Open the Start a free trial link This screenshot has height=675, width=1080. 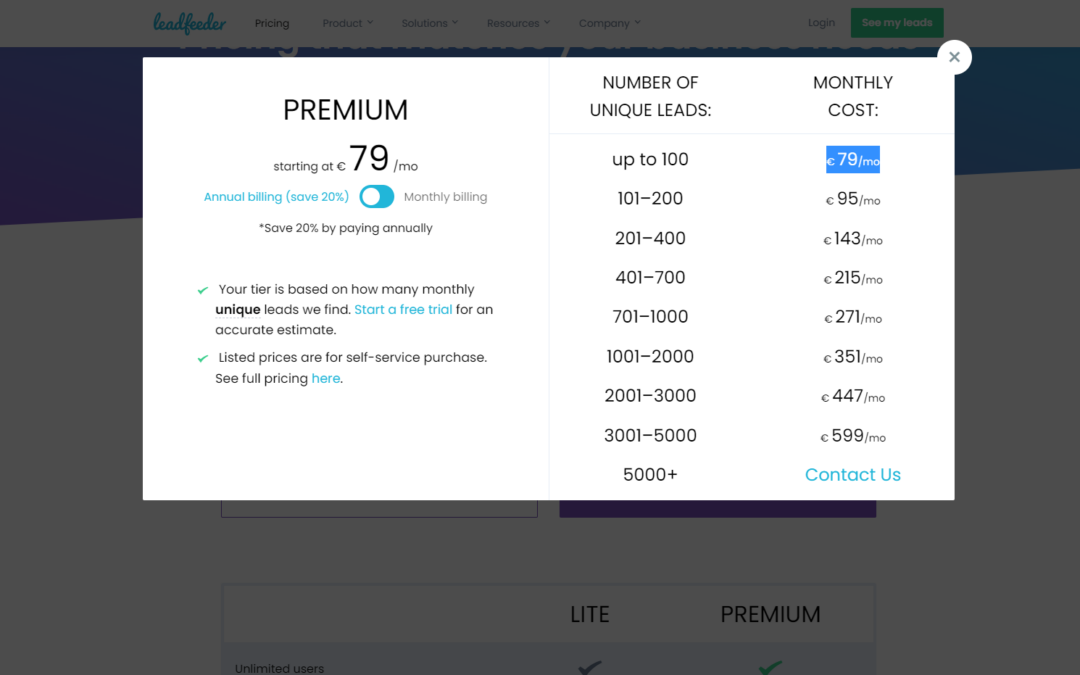[x=403, y=309]
